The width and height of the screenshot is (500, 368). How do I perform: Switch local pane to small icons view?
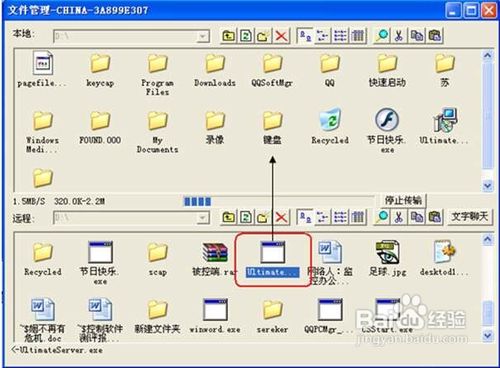[322, 35]
